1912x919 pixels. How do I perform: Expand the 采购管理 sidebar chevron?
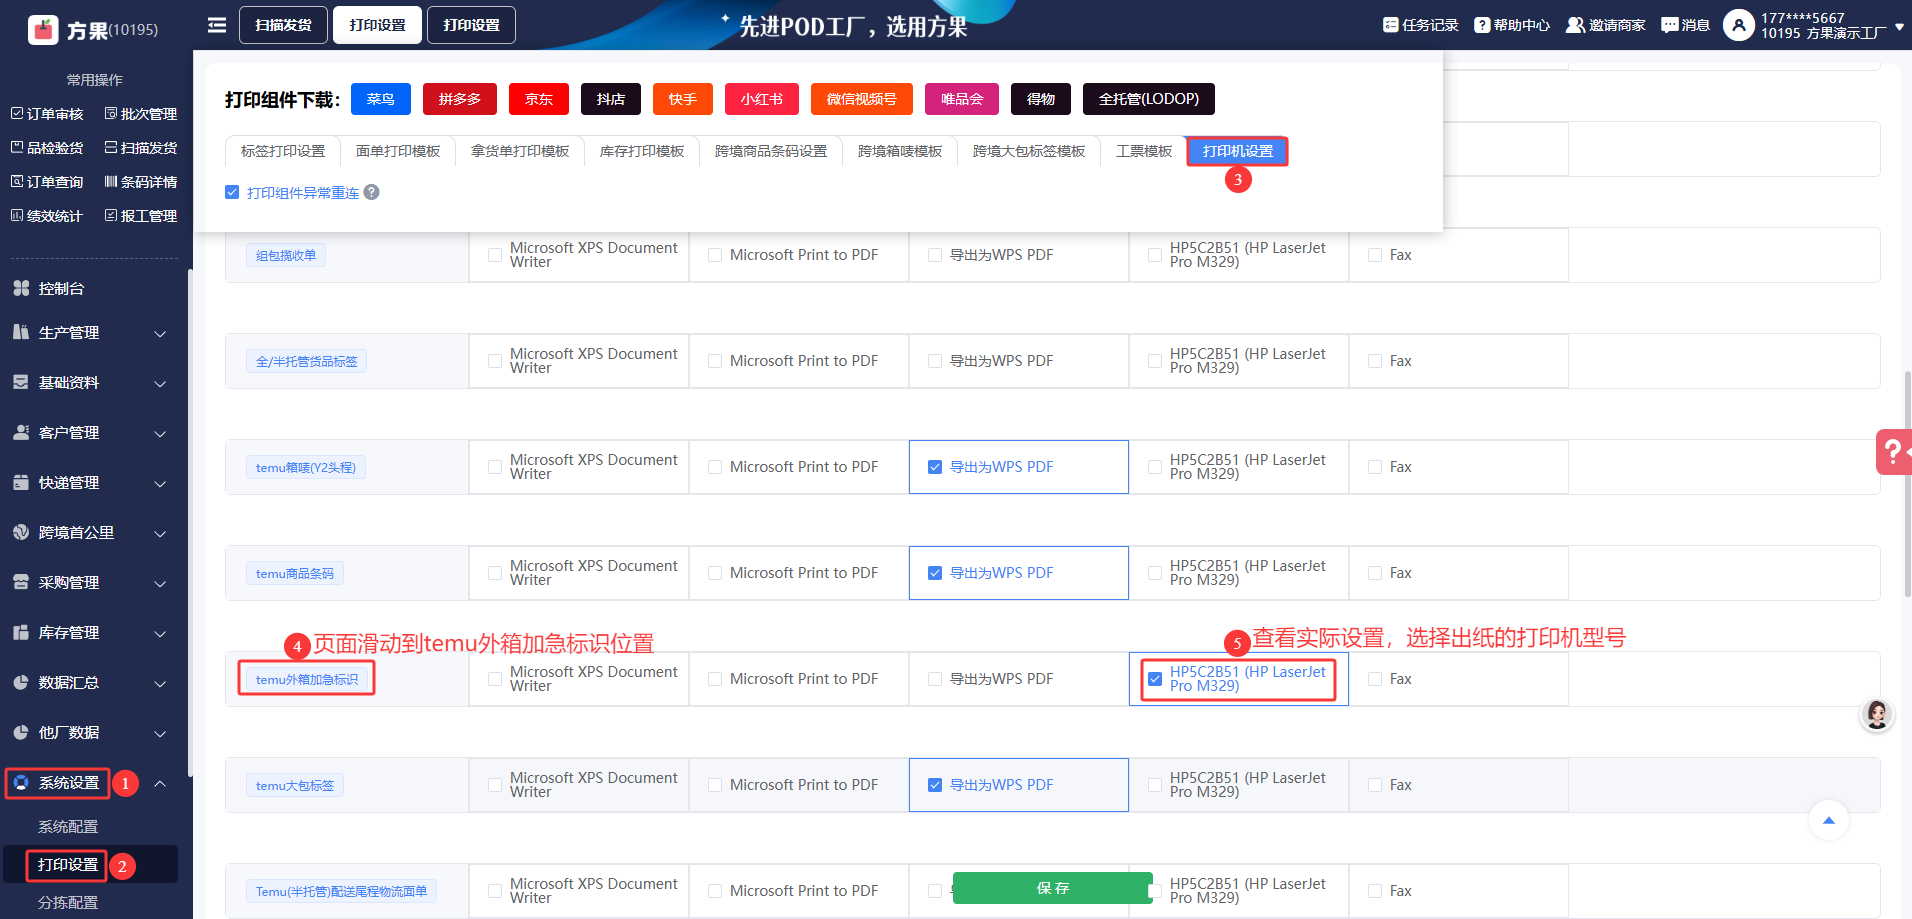click(160, 583)
